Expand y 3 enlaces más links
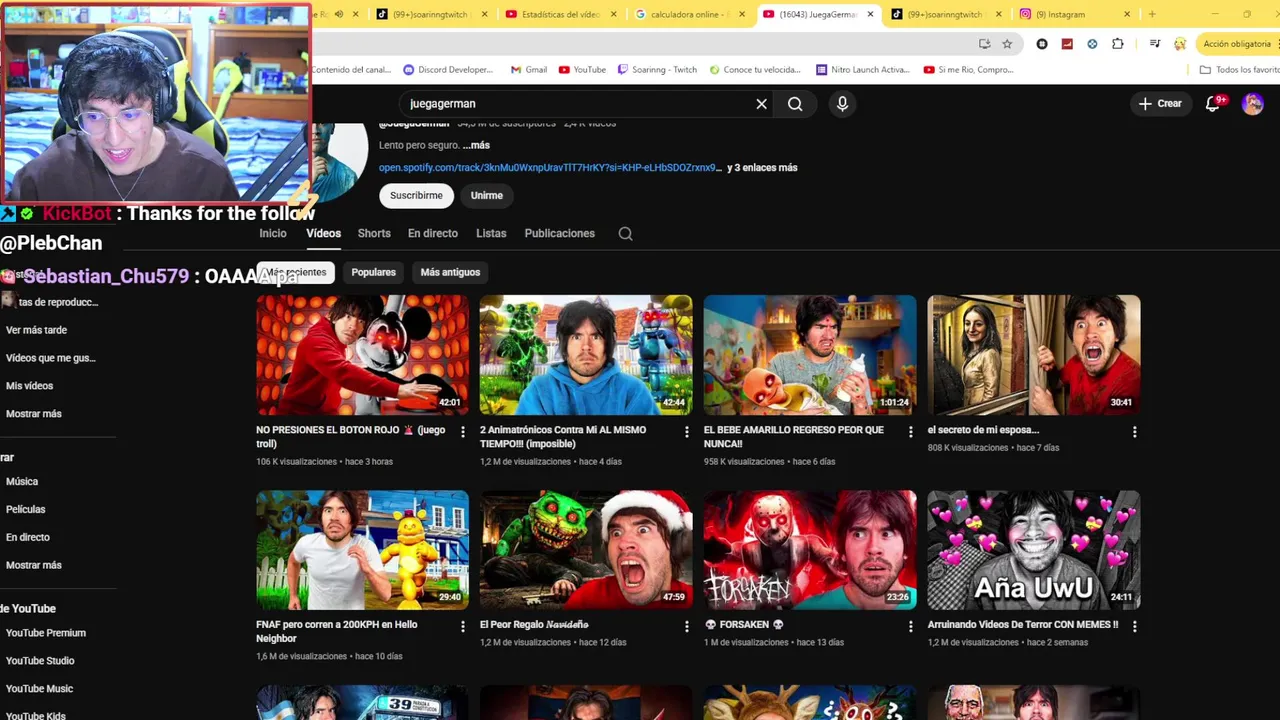This screenshot has width=1280, height=720. coord(762,168)
